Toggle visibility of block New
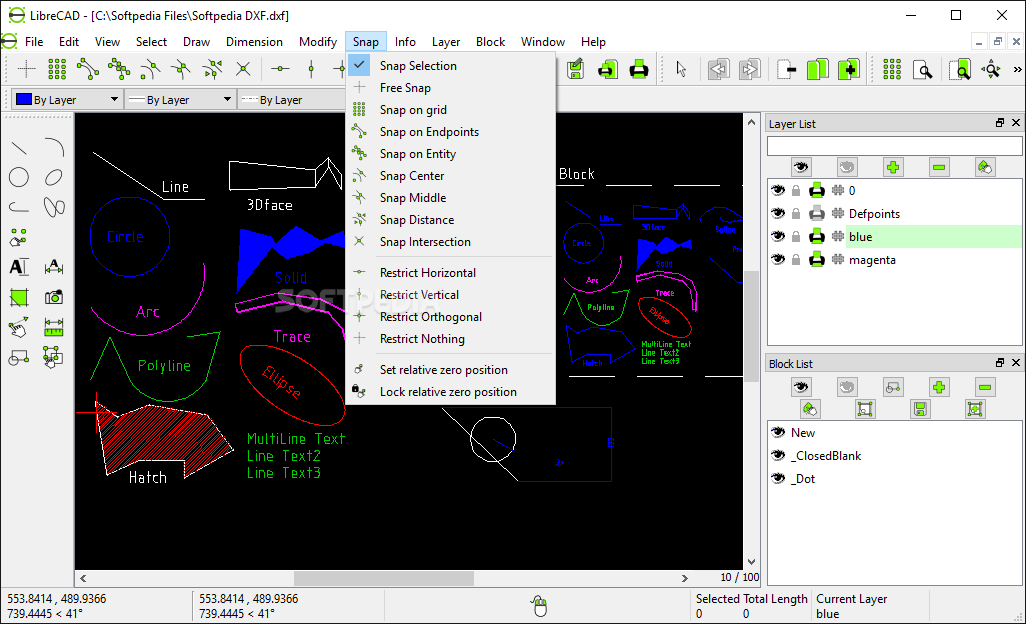The height and width of the screenshot is (624, 1026). tap(777, 432)
